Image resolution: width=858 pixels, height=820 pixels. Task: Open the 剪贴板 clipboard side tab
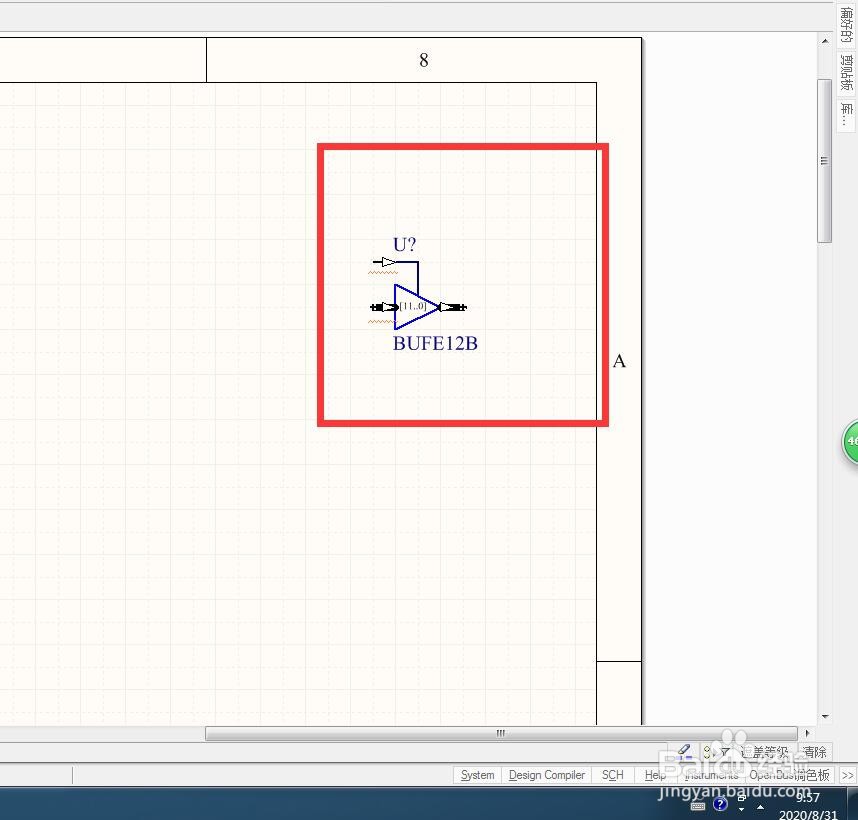pos(846,73)
